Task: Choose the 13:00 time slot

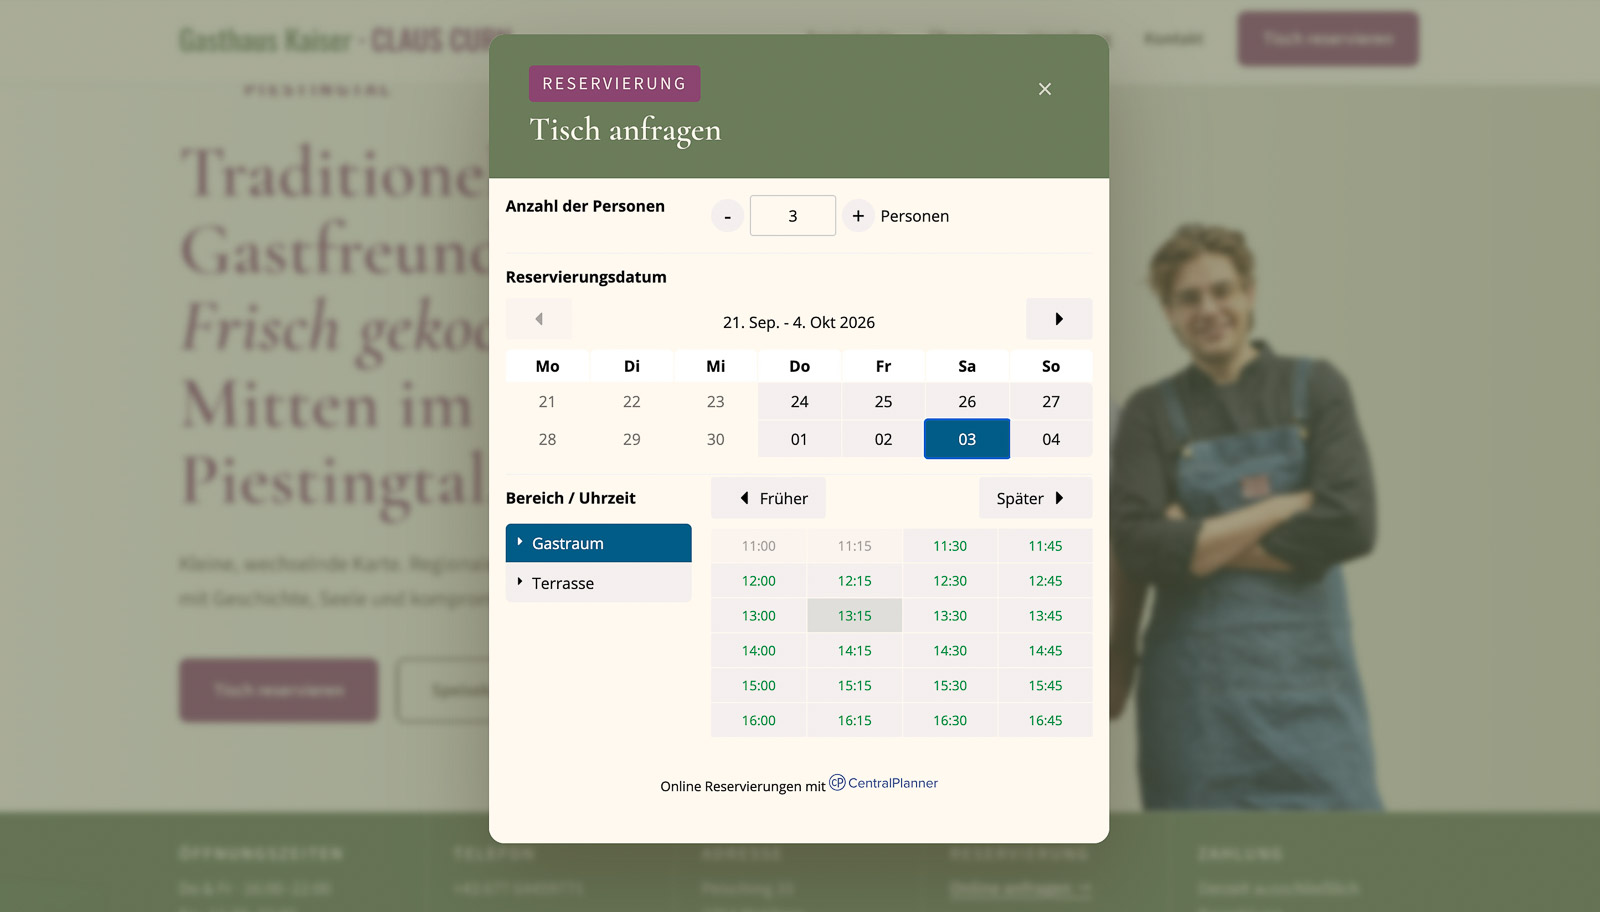Action: [x=759, y=616]
